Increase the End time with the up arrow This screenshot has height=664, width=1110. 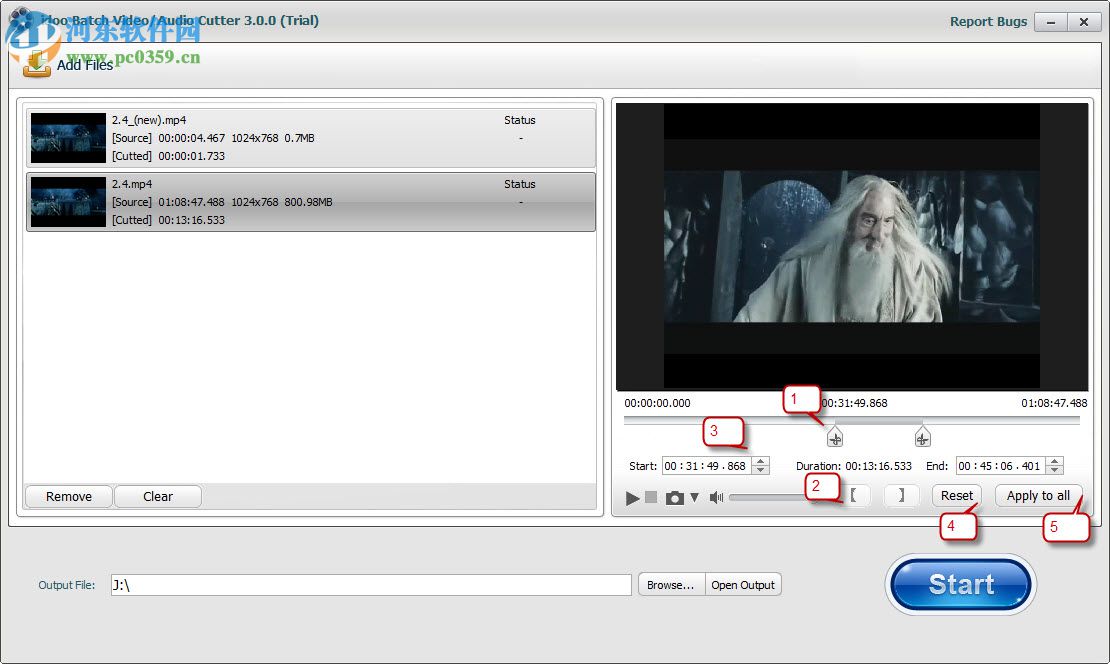click(x=1055, y=462)
